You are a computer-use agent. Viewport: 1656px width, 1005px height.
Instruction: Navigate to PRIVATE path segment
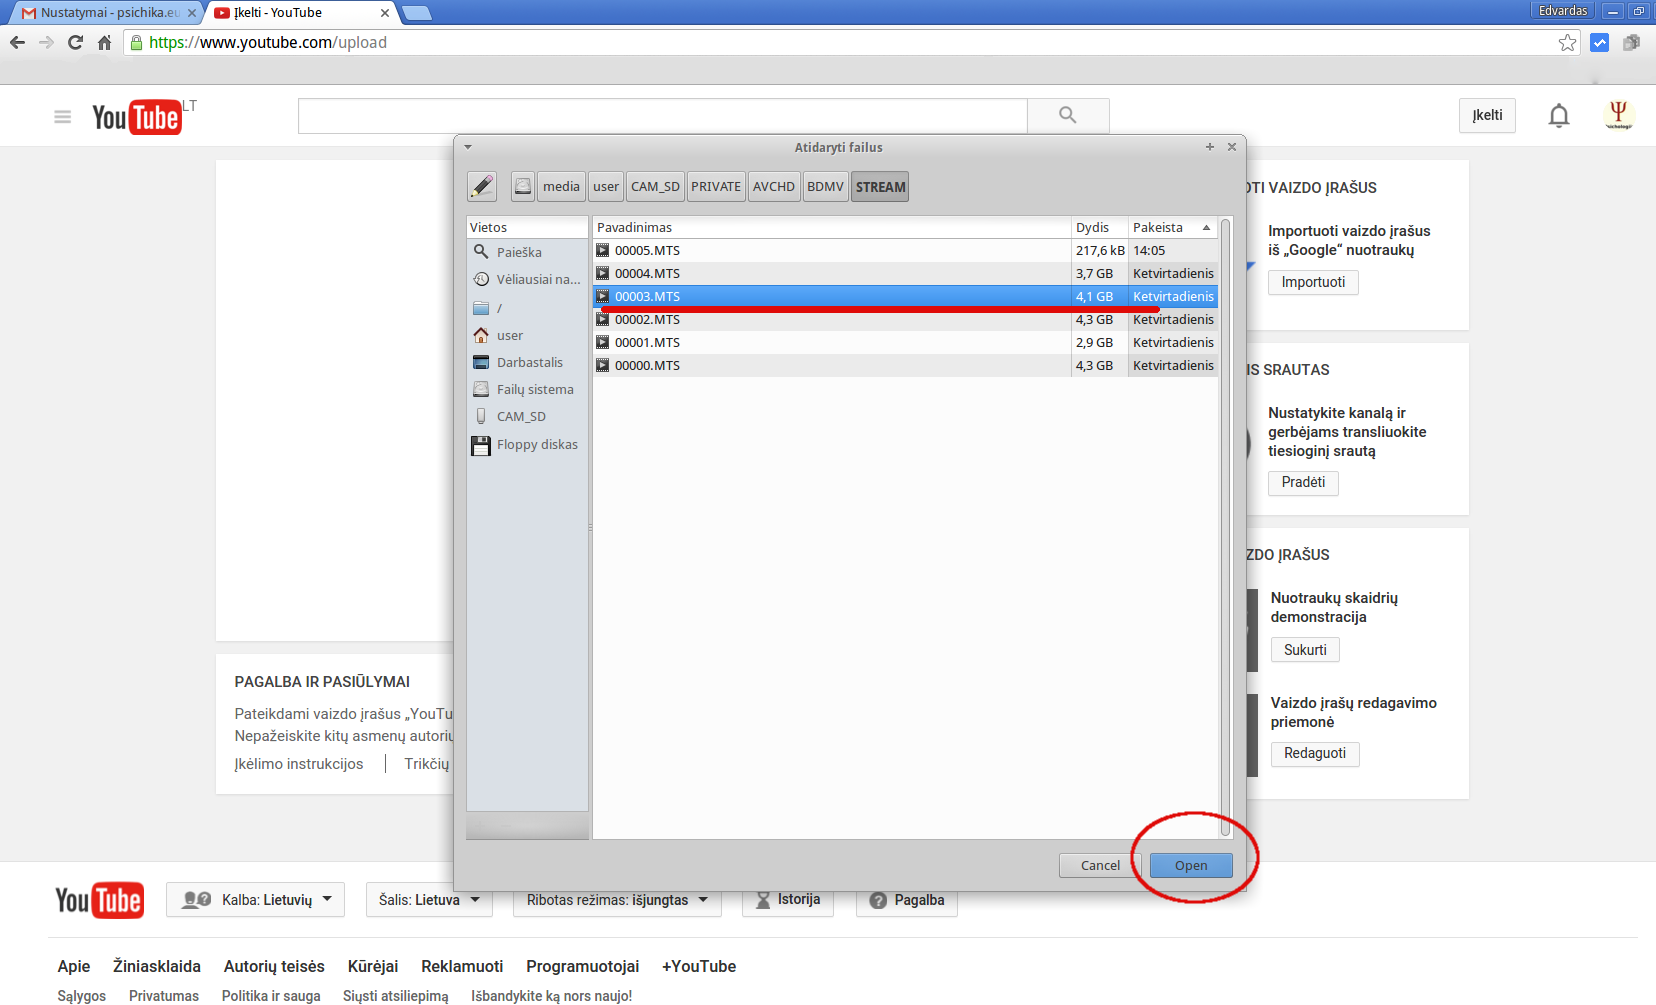pyautogui.click(x=716, y=186)
